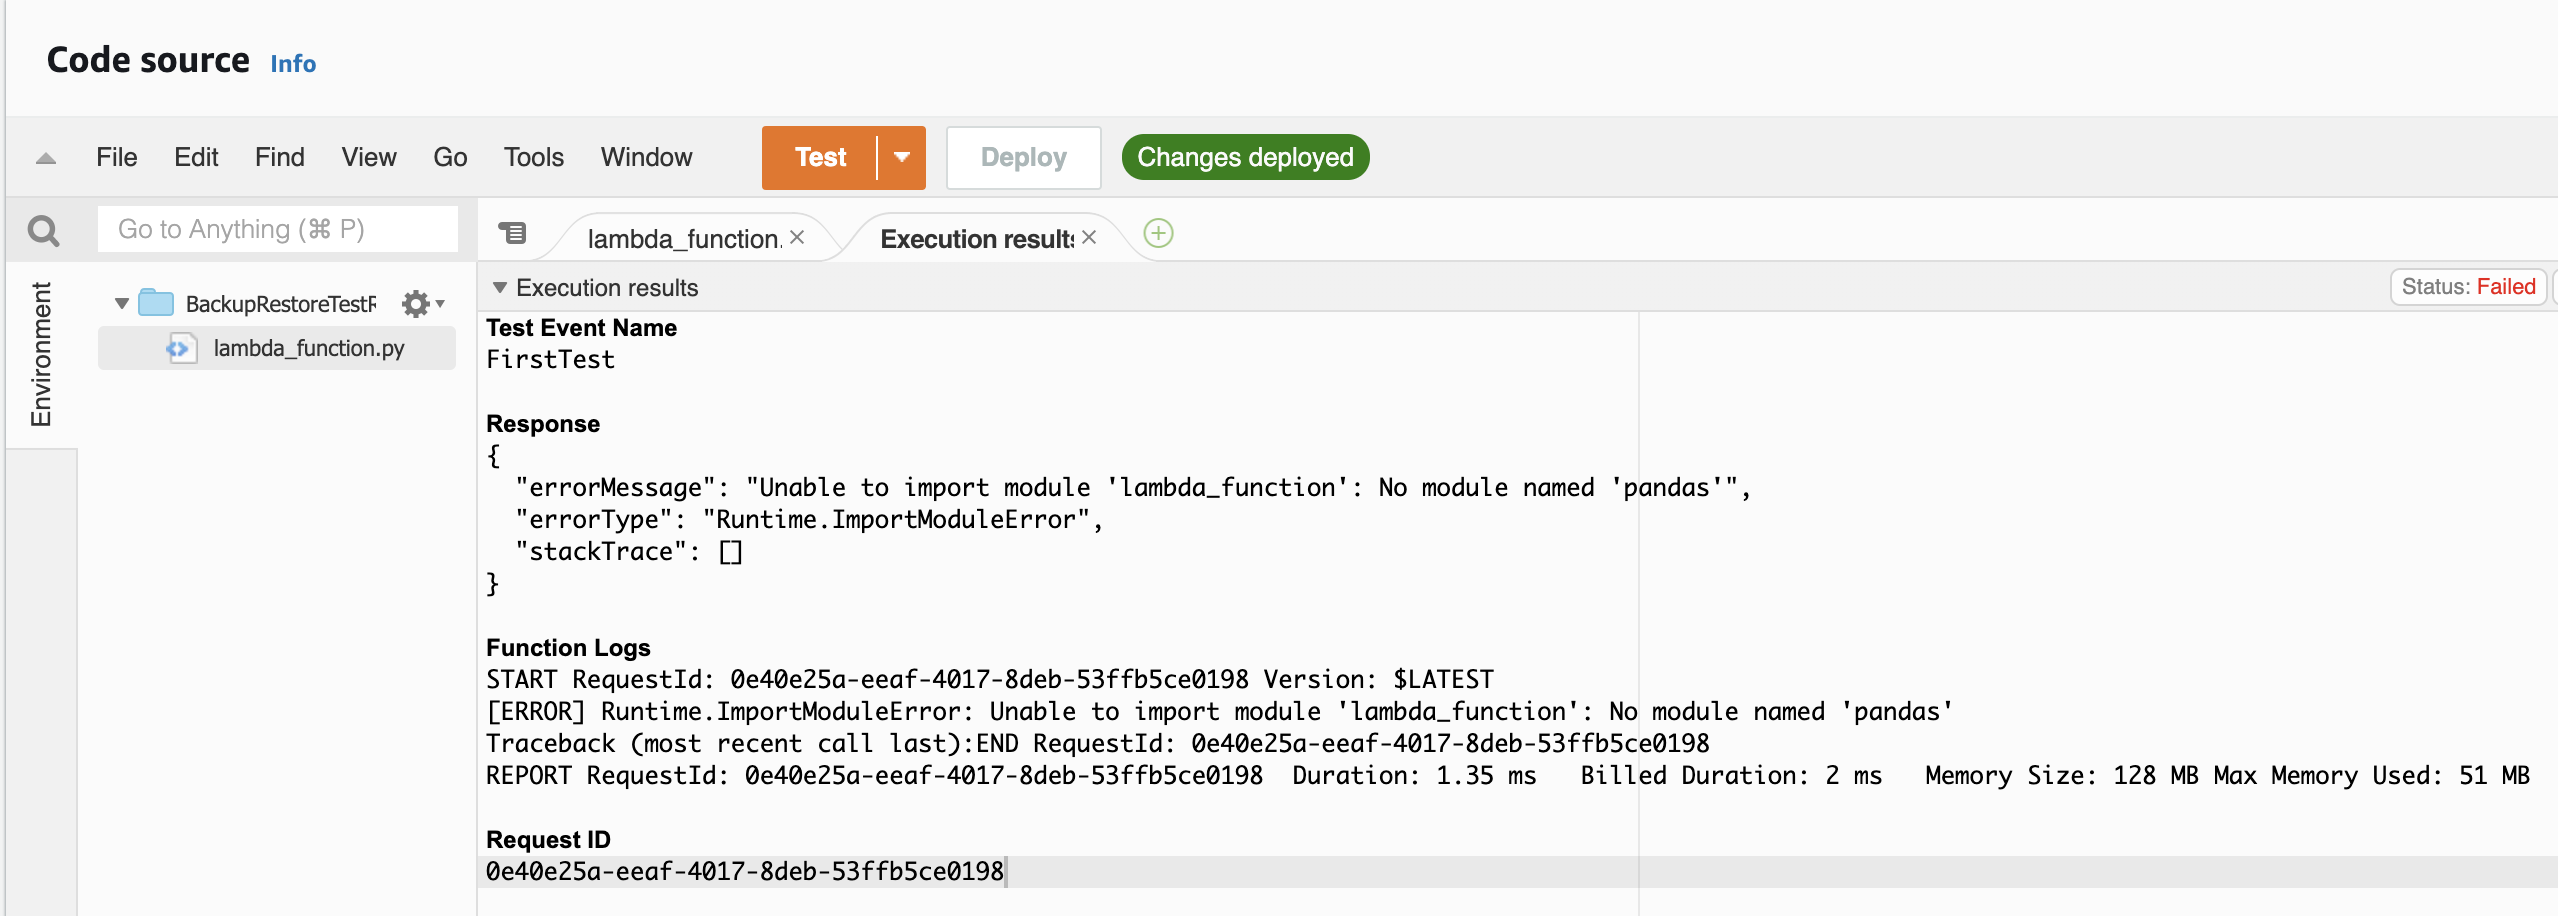2558x916 pixels.
Task: Open the Test button dropdown arrow
Action: pos(902,158)
